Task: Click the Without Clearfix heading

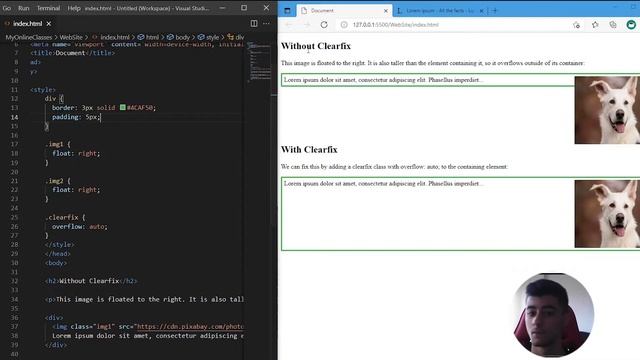Action: pos(316,46)
